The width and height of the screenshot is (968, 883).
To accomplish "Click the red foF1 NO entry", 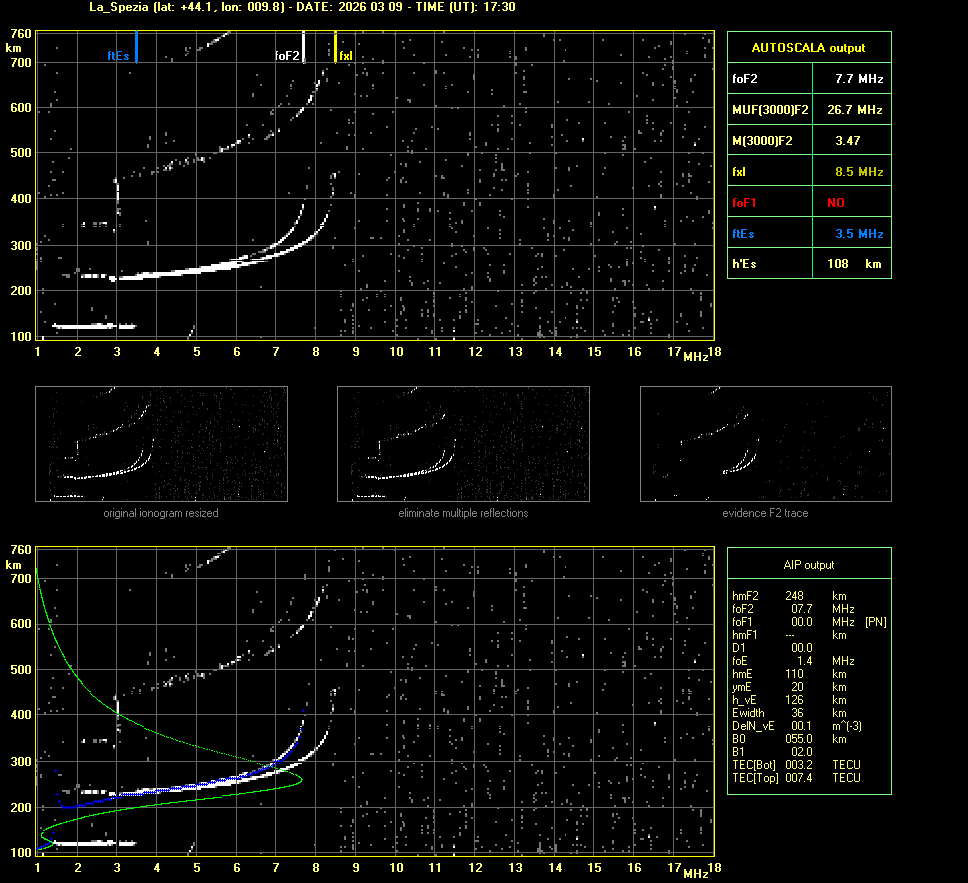I will [835, 203].
